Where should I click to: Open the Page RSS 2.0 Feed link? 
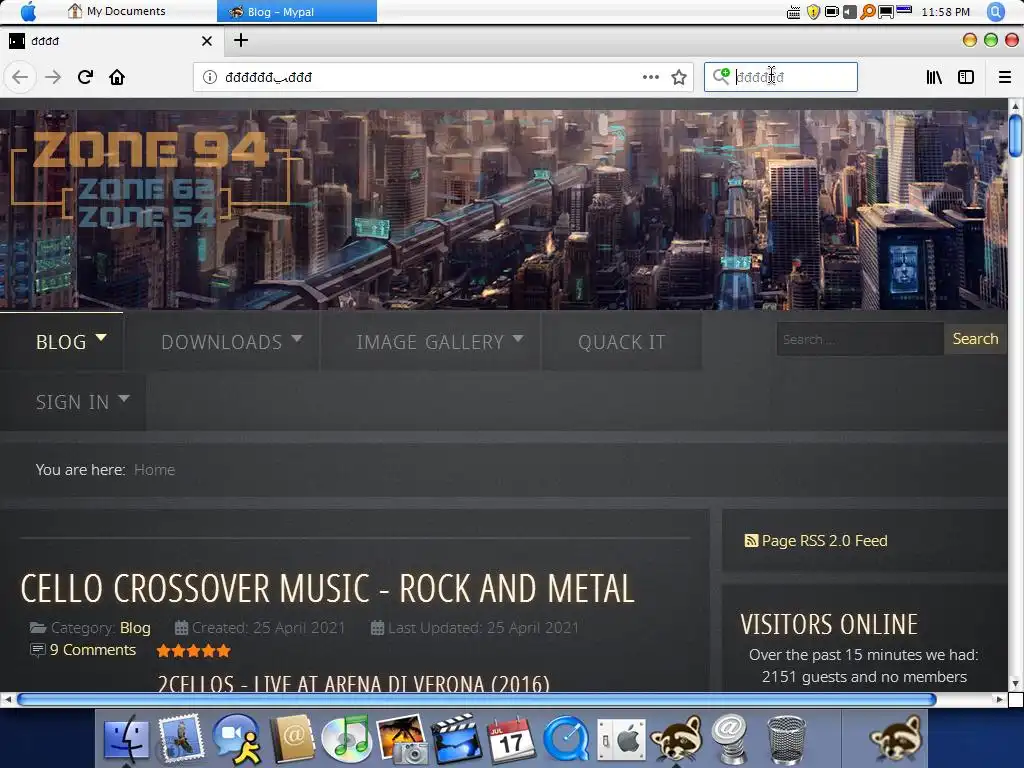pos(816,541)
